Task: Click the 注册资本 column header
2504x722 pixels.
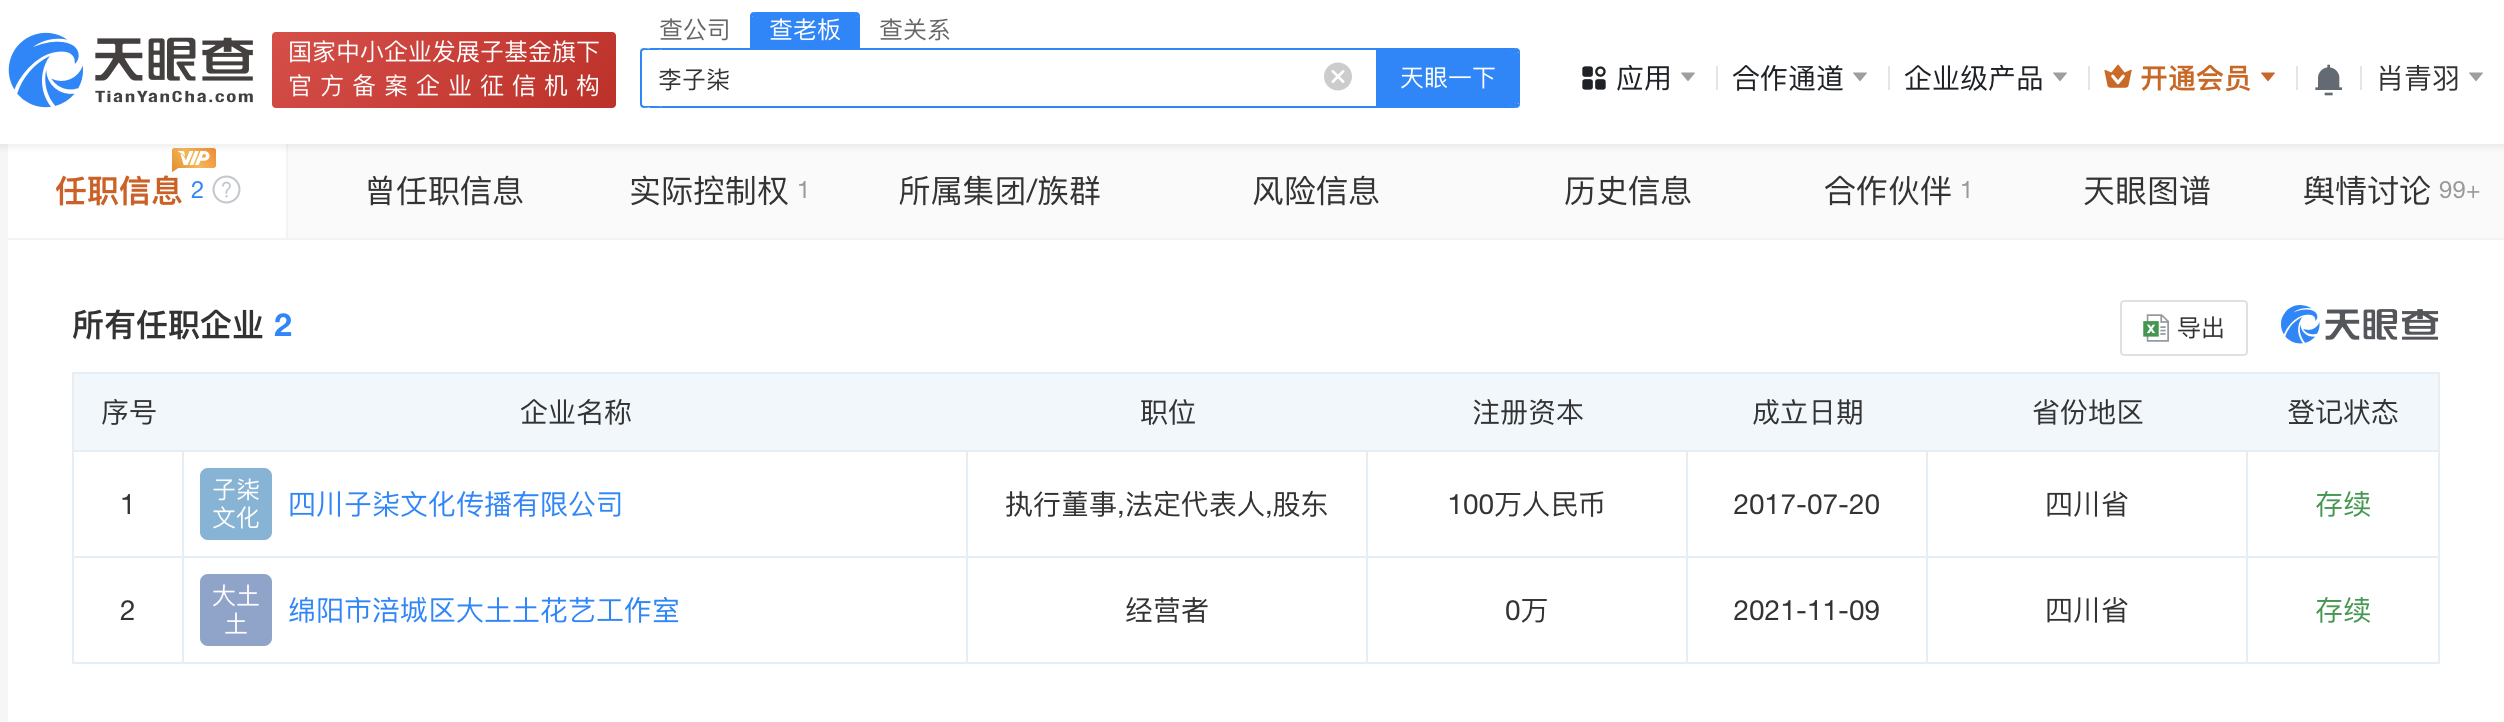Action: [x=1527, y=412]
